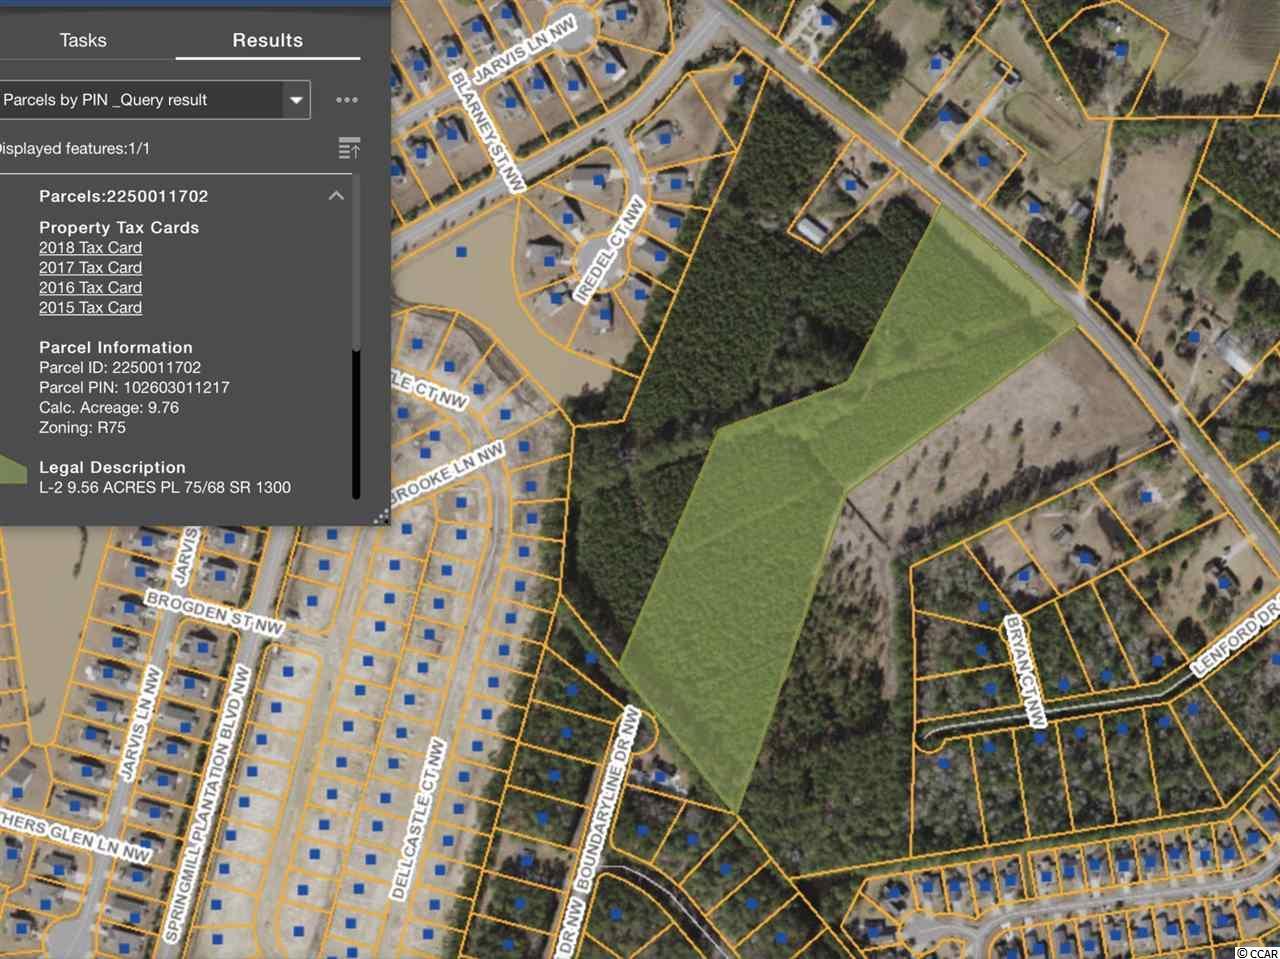Click the BRYAN CT NW street label
Screen dimensions: 1280x959
(x=1025, y=671)
